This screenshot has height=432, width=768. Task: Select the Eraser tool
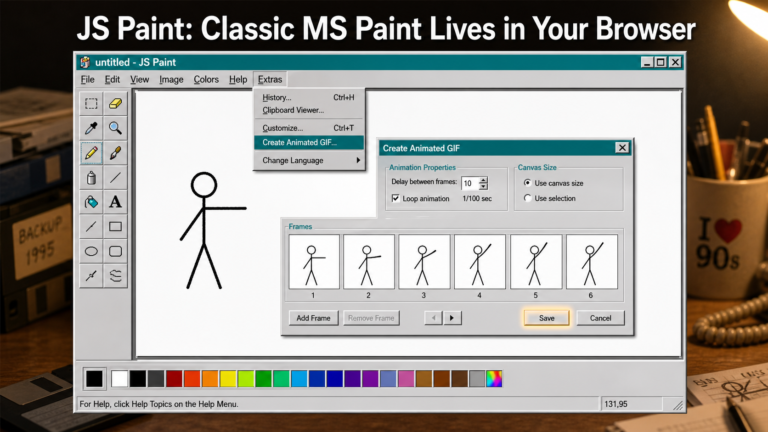point(115,103)
